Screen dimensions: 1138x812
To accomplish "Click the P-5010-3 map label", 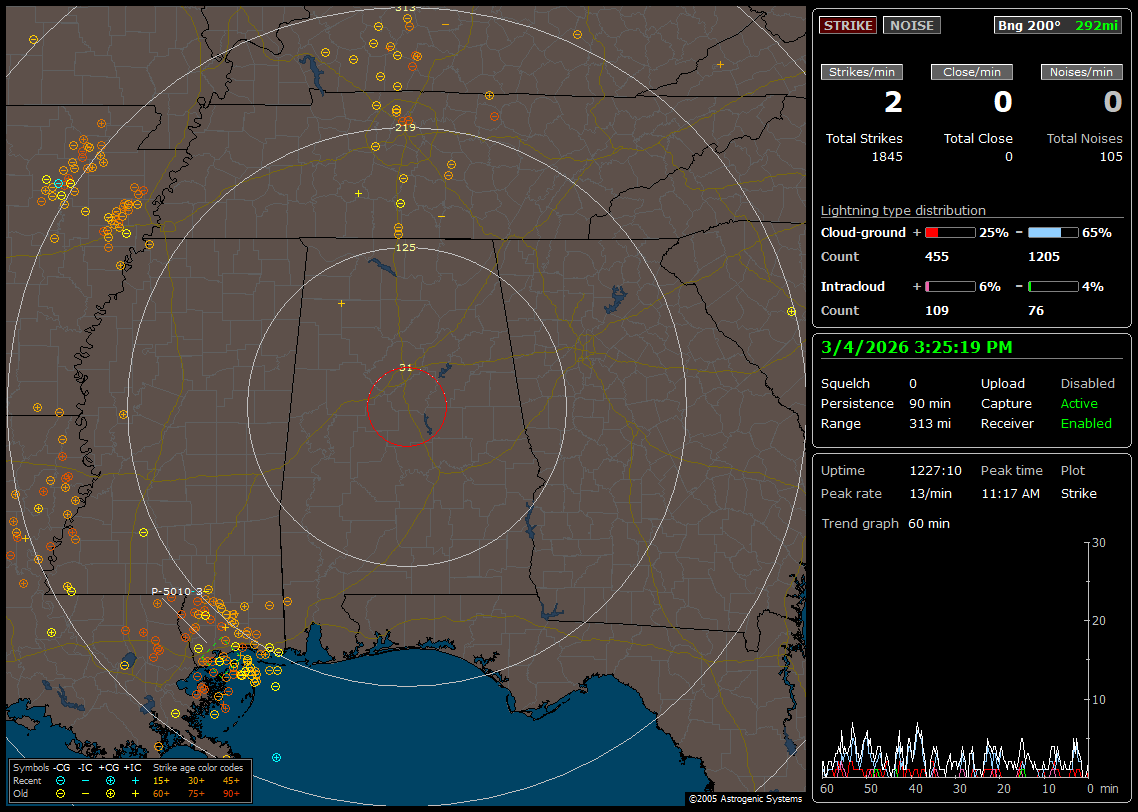I will coord(176,592).
